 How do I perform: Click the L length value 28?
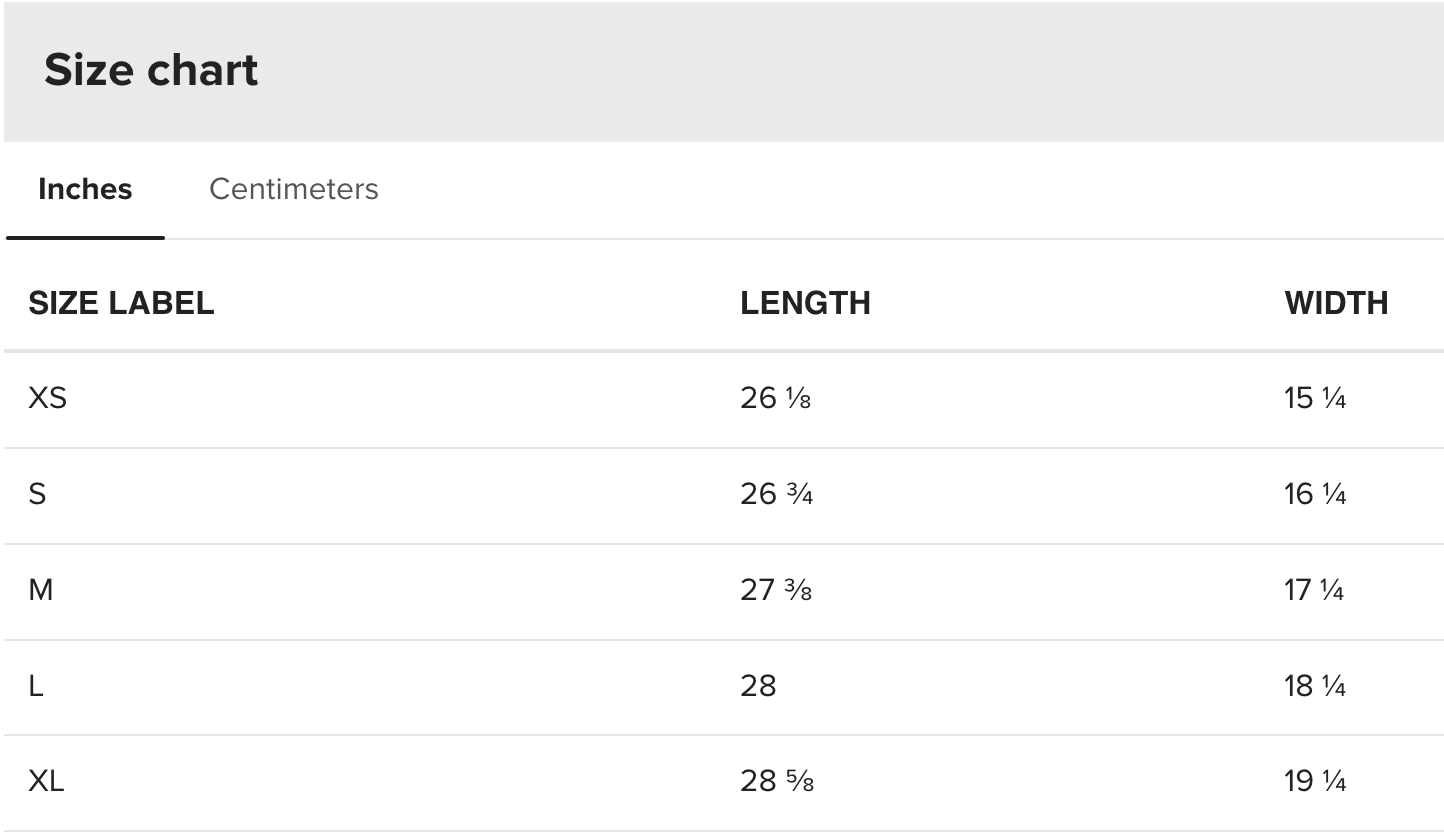point(758,686)
